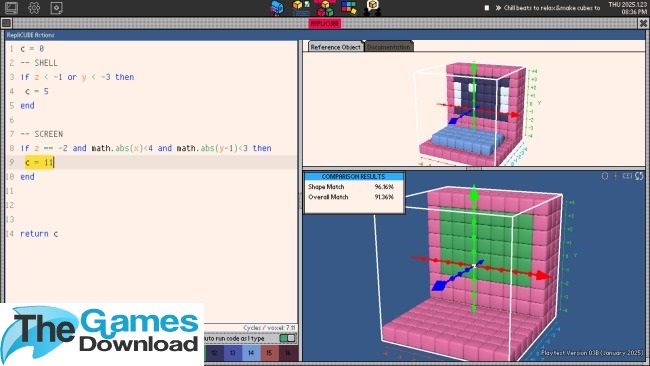Stop the music with the square button
The height and width of the screenshot is (366, 650).
tap(487, 7)
